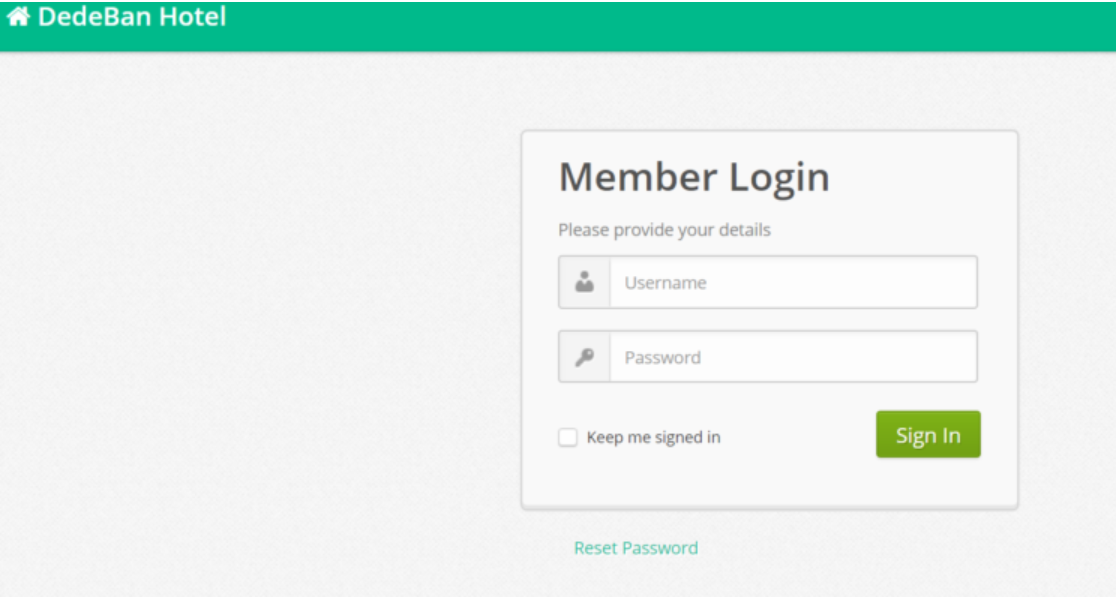Click the user silhouette icon beside Username

584,282
